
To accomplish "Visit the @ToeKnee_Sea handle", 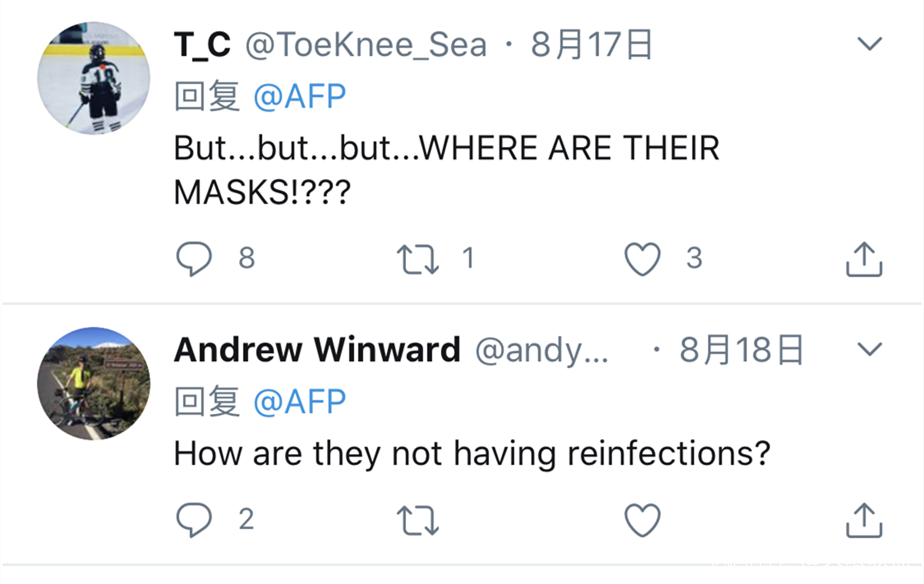I will pyautogui.click(x=366, y=45).
